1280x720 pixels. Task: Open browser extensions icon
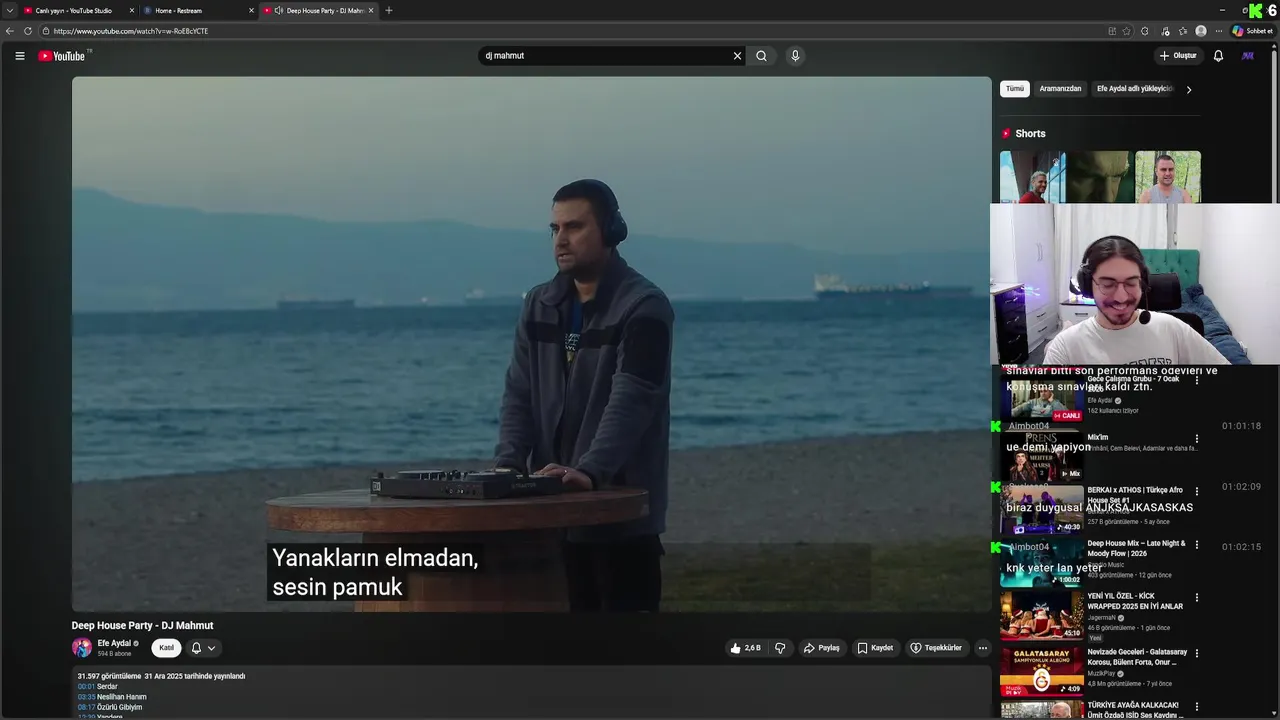click(x=1145, y=31)
